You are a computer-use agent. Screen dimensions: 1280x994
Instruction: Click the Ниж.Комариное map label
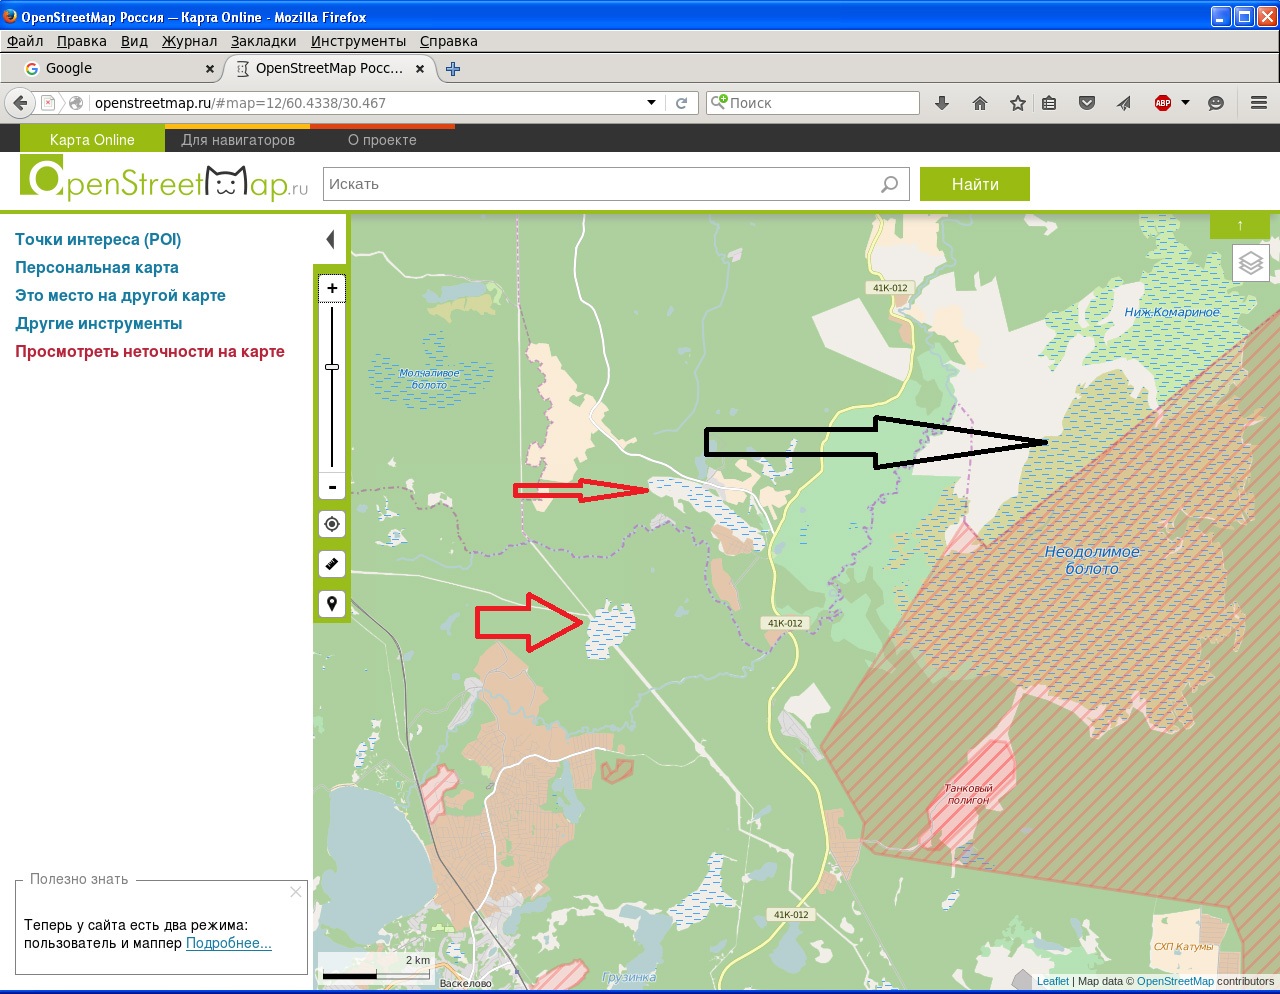coord(1172,312)
